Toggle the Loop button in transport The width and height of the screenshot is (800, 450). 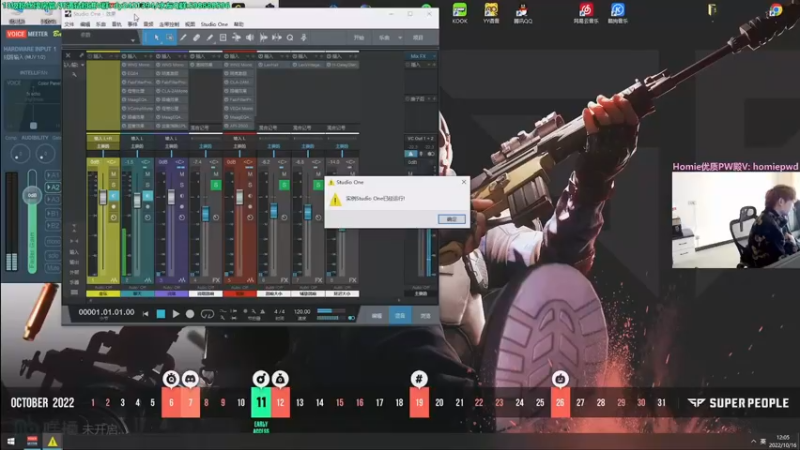207,314
